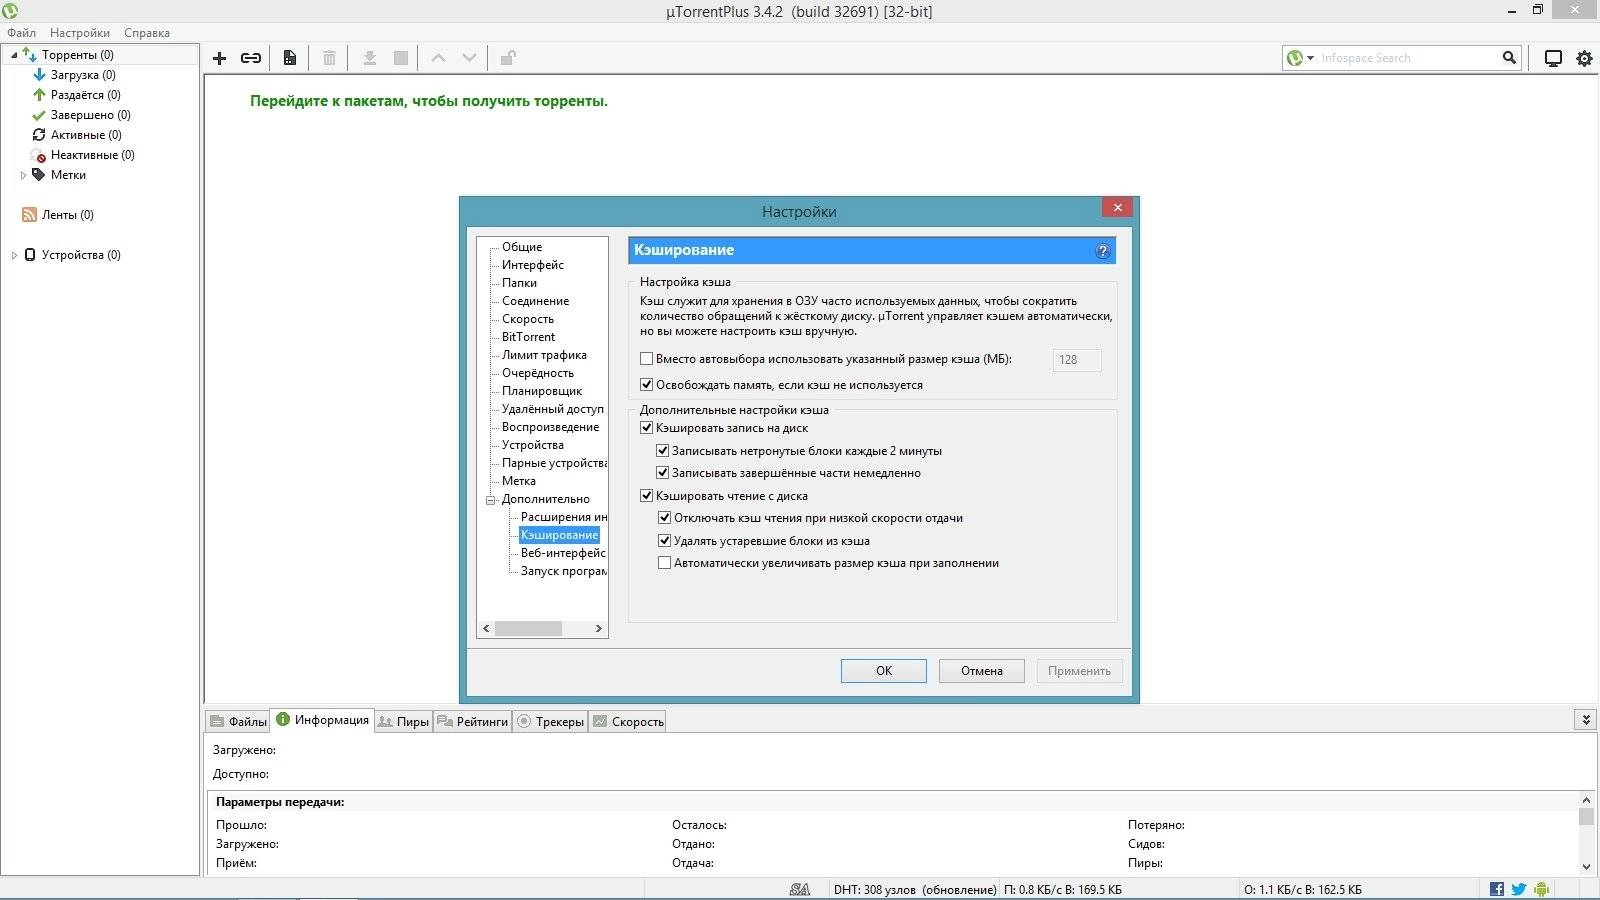Screen dimensions: 1600x900
Task: Toggle 'Удалять устаревшие блоки из кэша' checkbox
Action: click(664, 541)
